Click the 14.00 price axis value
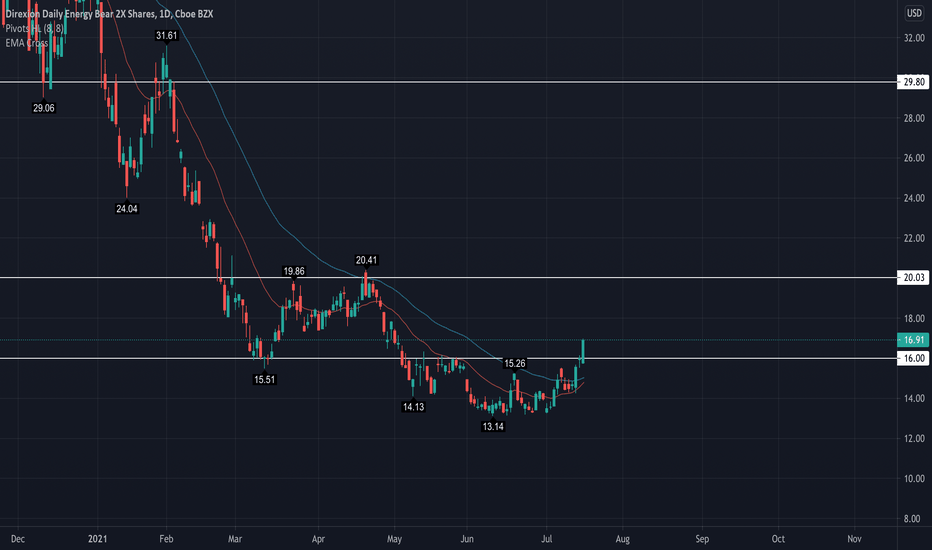Screen dimensions: 932x550 click(x=914, y=398)
